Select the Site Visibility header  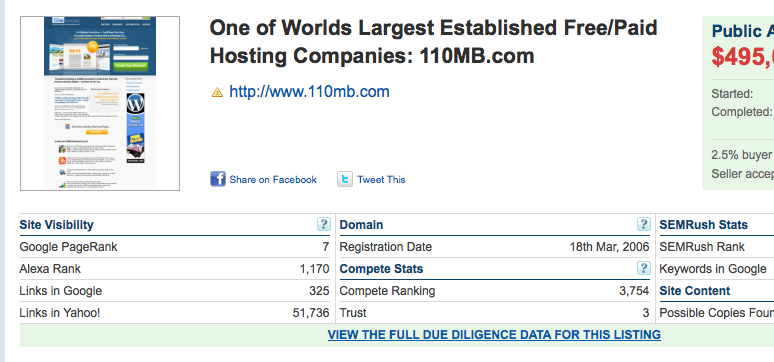56,225
